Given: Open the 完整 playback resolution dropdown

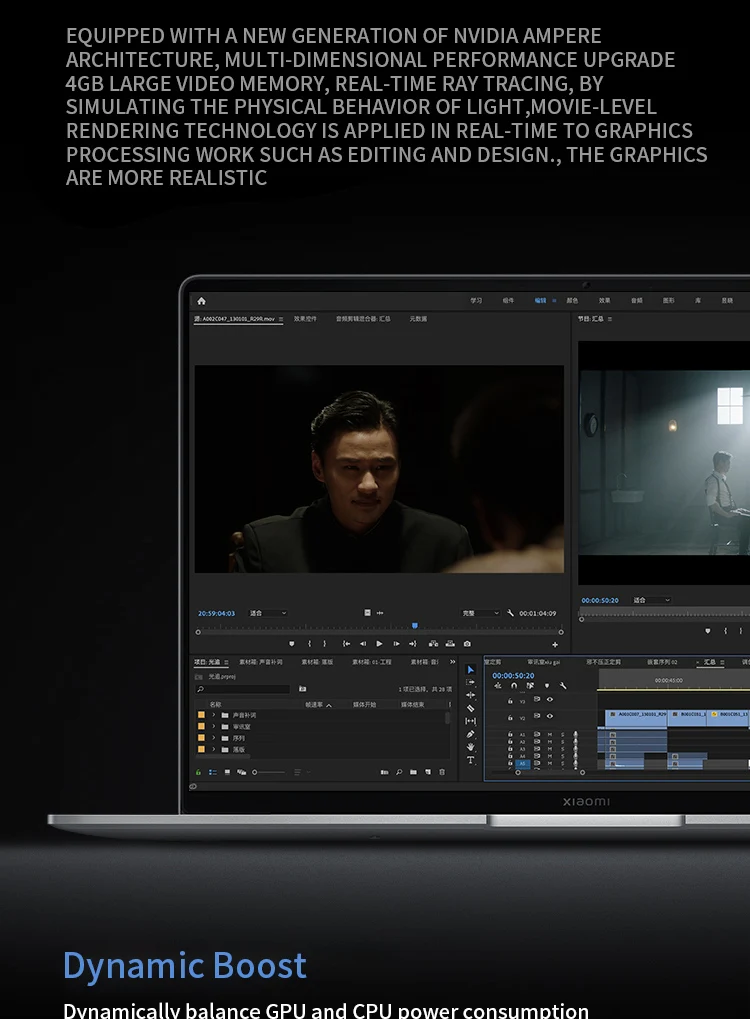Looking at the screenshot, I should pyautogui.click(x=480, y=613).
